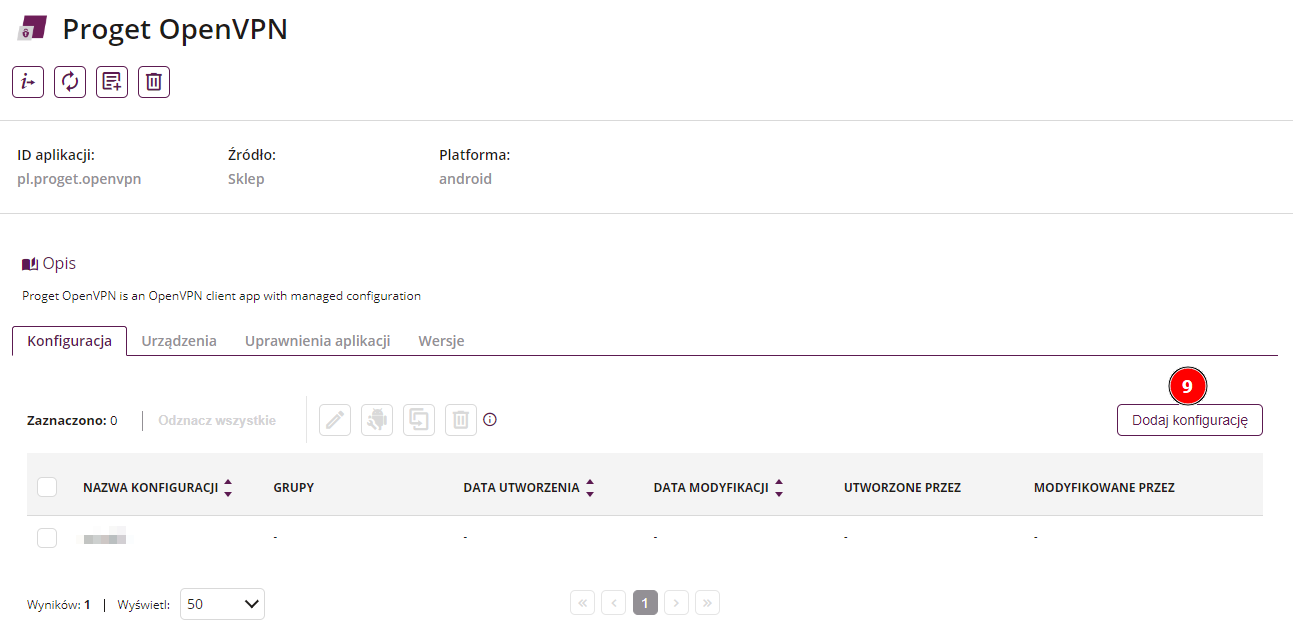Click the Zaznaczono: 0 counter
Viewport: 1293px width, 624px height.
72,420
